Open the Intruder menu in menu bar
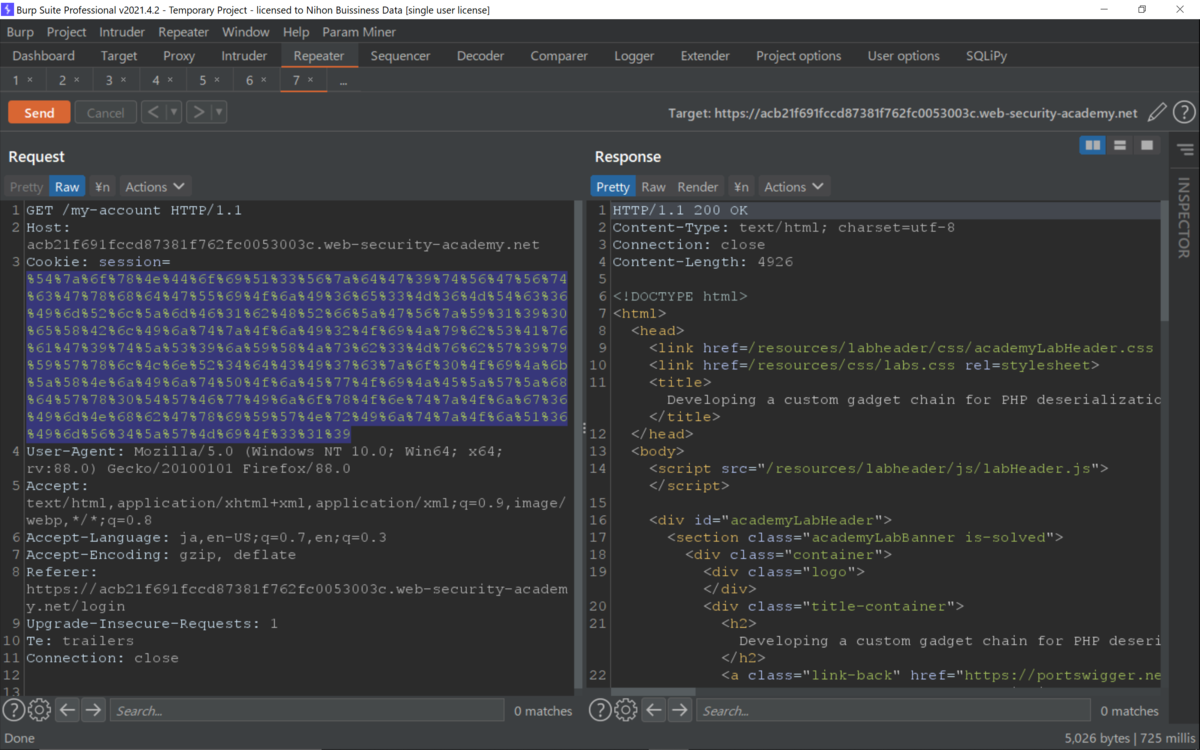This screenshot has height=750, width=1200. click(x=122, y=32)
